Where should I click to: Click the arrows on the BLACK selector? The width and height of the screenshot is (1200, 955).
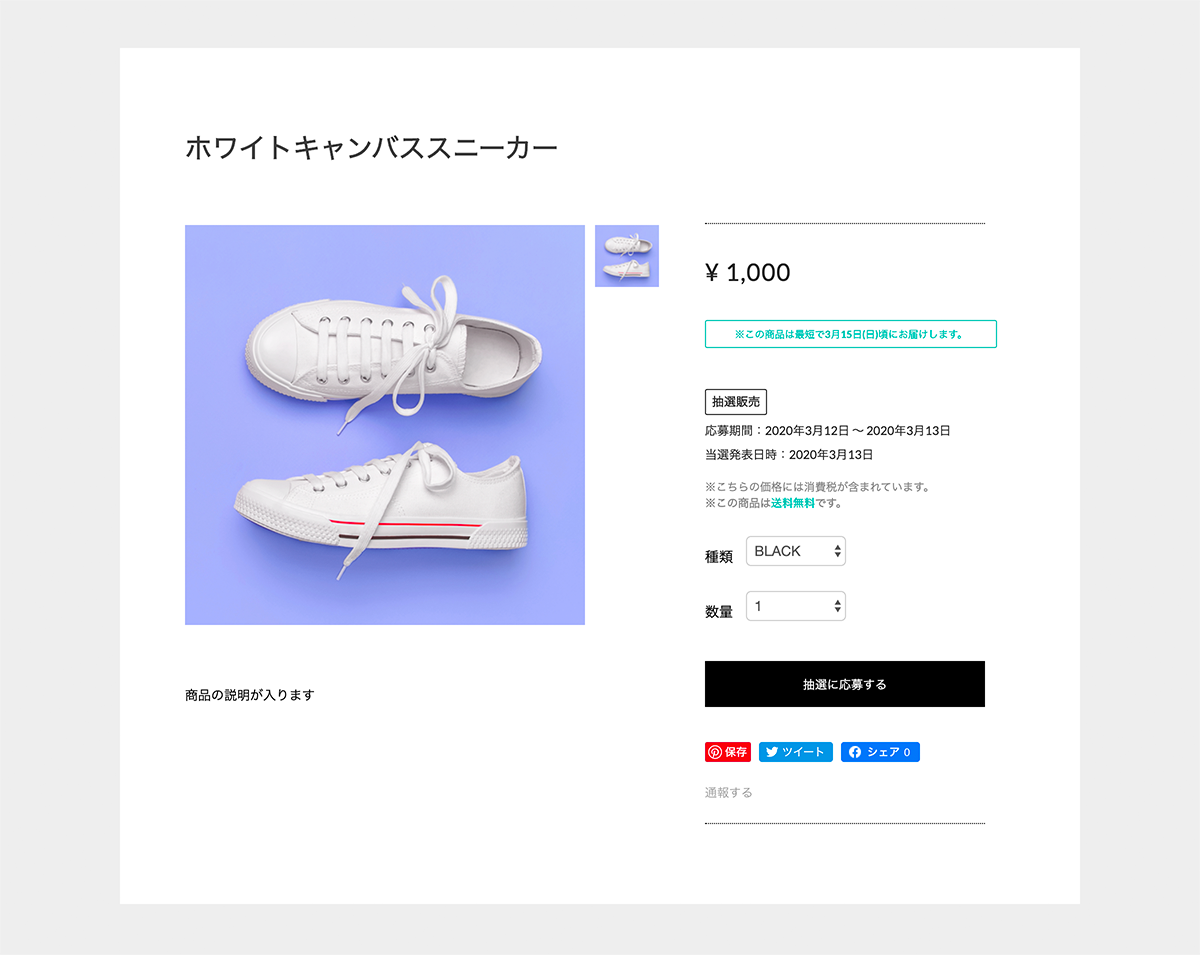click(838, 551)
